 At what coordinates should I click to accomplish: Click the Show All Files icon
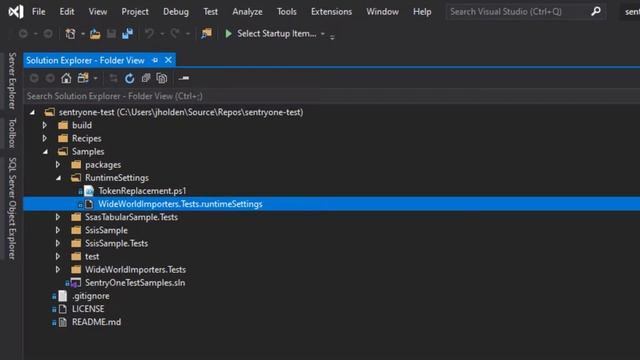point(162,78)
